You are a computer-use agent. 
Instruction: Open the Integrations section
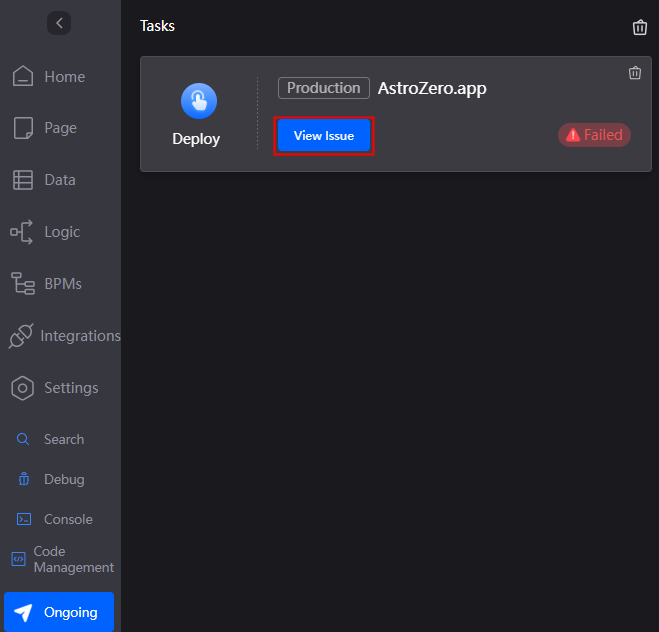pyautogui.click(x=65, y=336)
